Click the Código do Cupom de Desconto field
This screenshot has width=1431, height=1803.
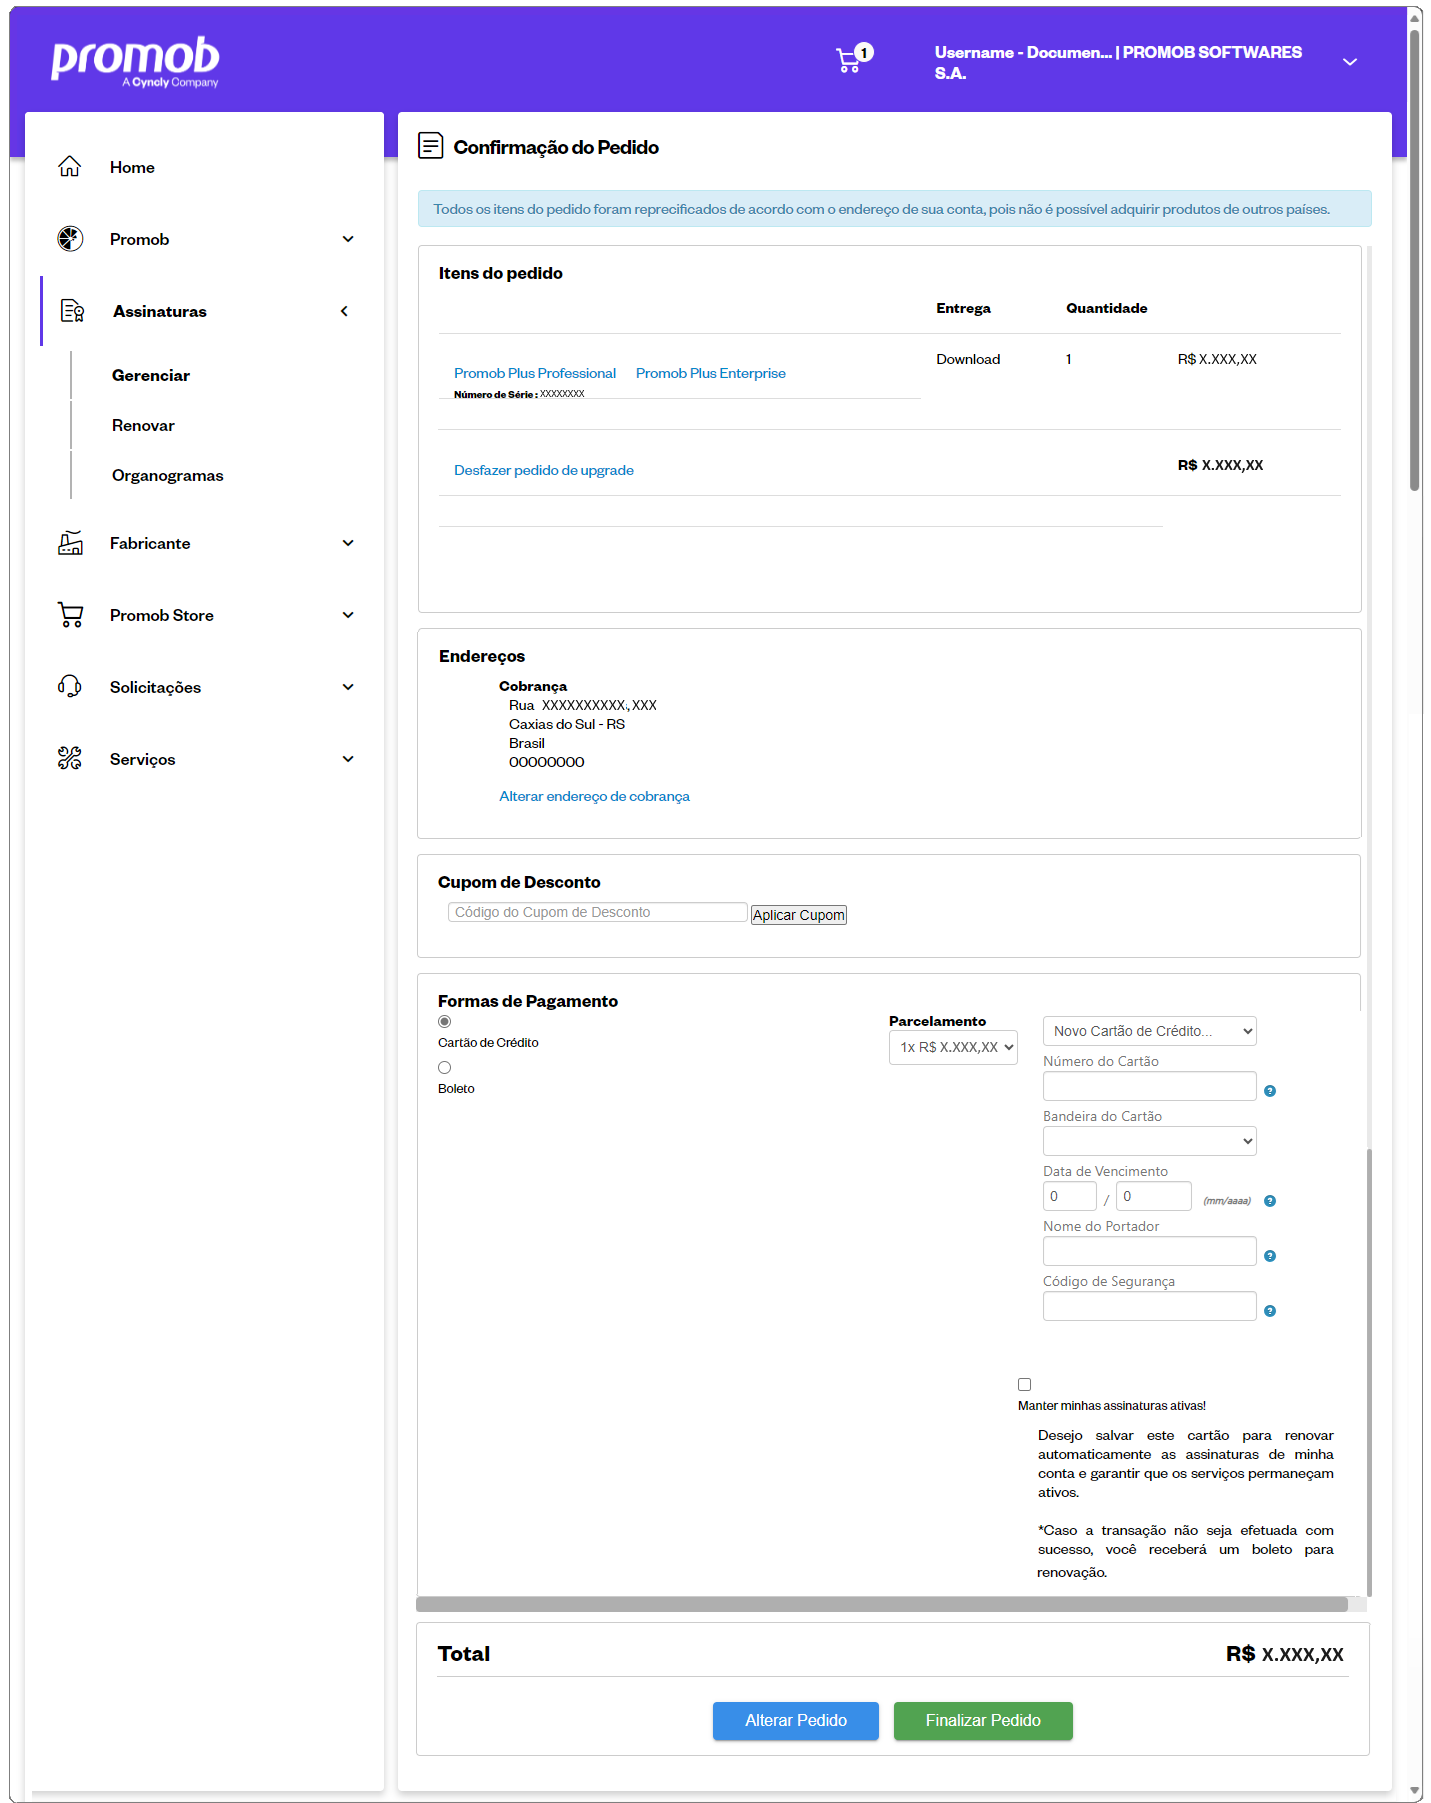tap(598, 912)
